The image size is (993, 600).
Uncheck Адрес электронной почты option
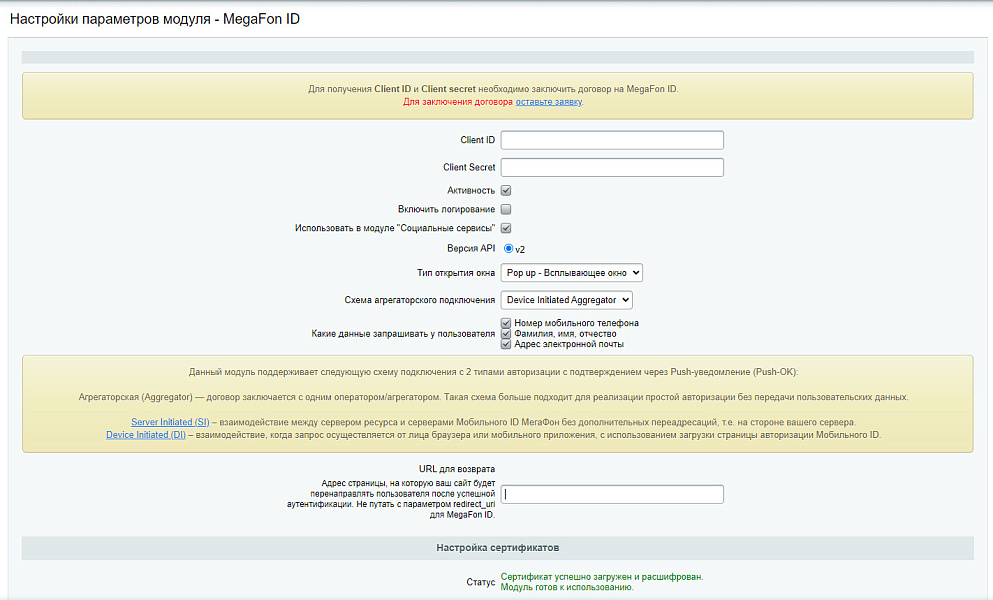(x=506, y=343)
